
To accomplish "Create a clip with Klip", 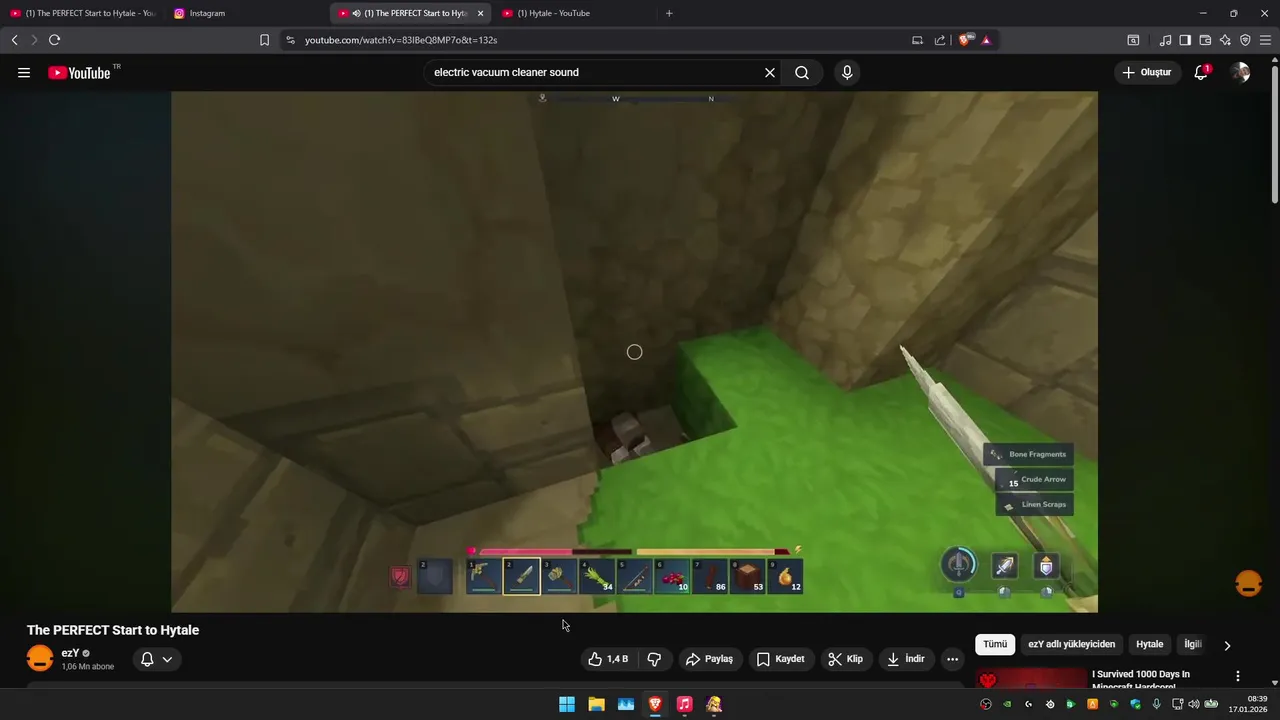I will pos(846,659).
